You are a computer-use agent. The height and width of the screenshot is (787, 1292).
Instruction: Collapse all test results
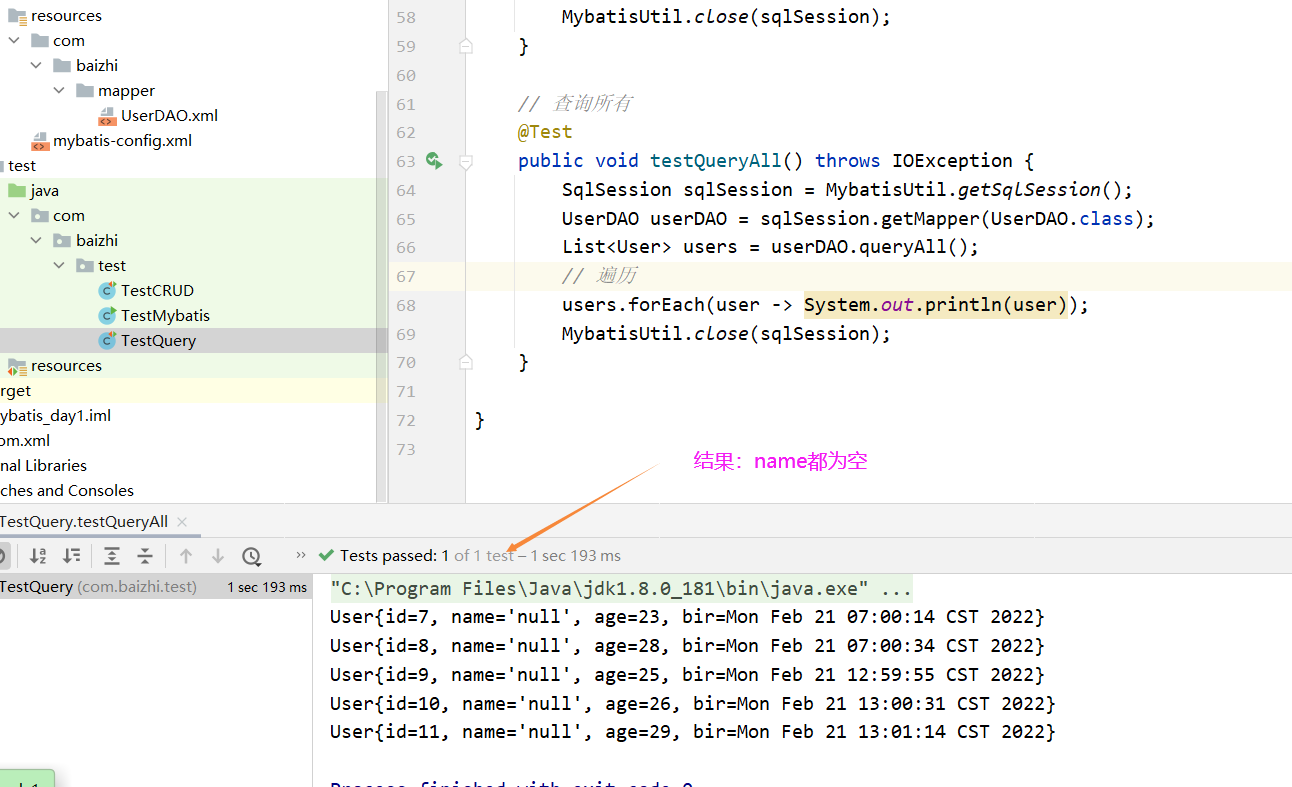145,556
